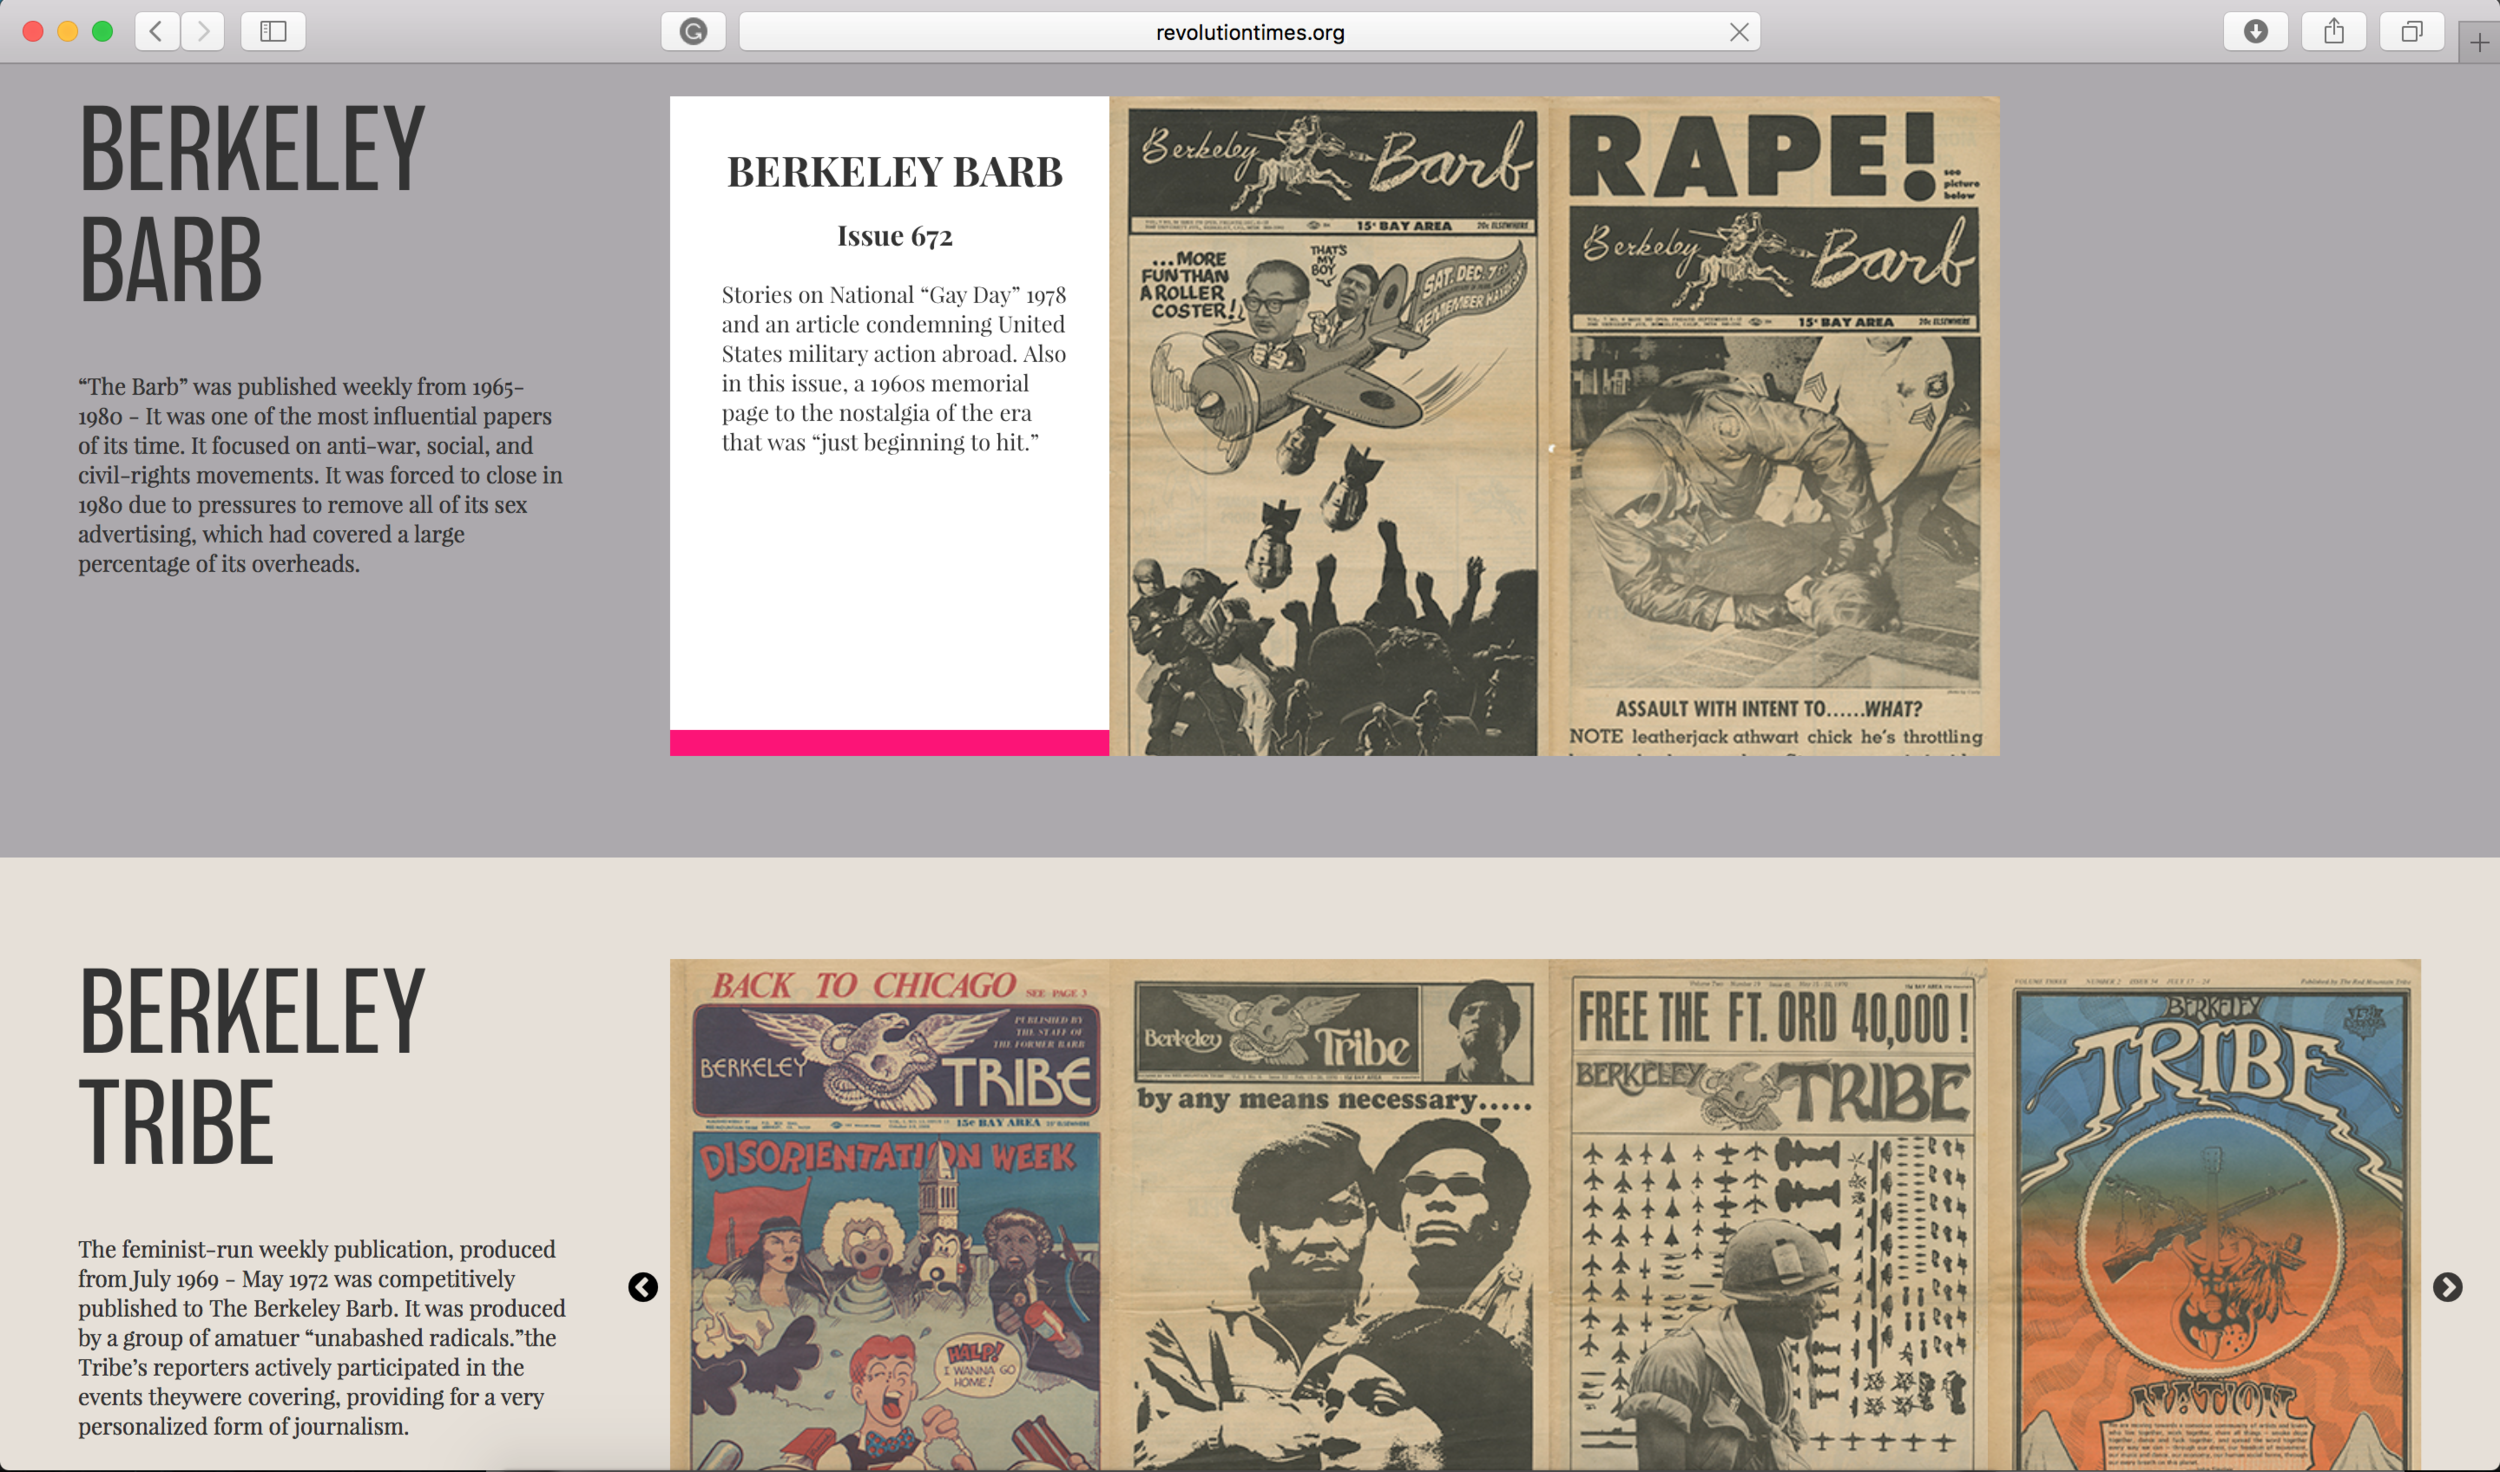Click the Grammarly extension icon
The height and width of the screenshot is (1472, 2500).
click(x=693, y=32)
